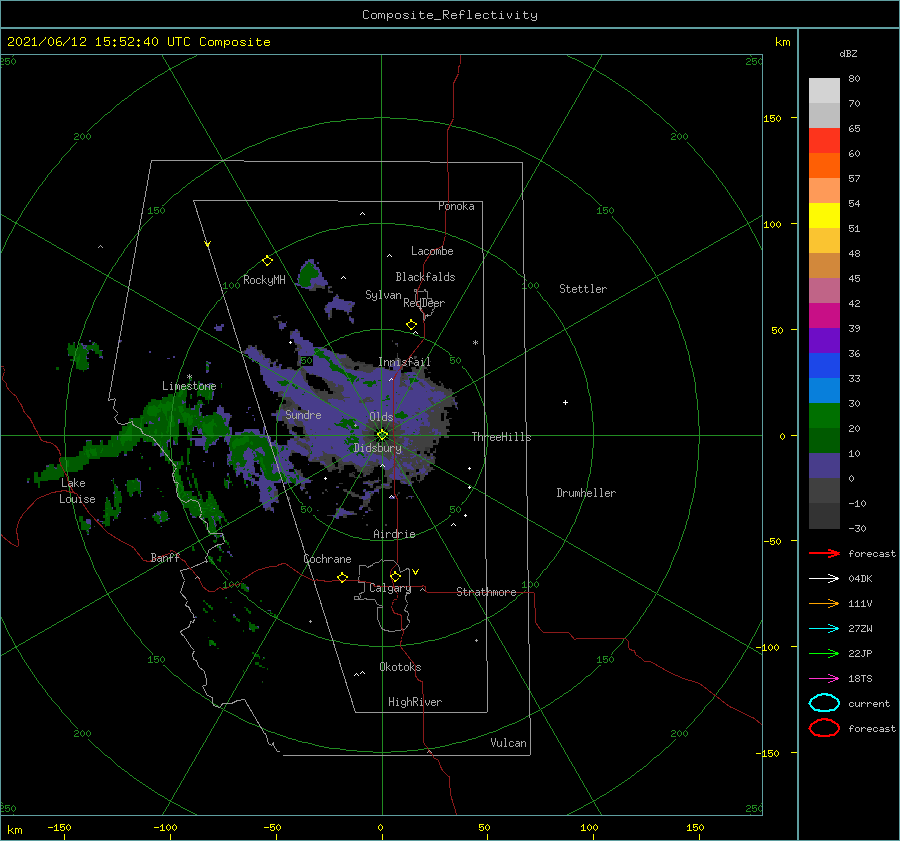Click the white plus marker east of ThreeHills
Screen dimensions: 900x841
click(x=565, y=402)
